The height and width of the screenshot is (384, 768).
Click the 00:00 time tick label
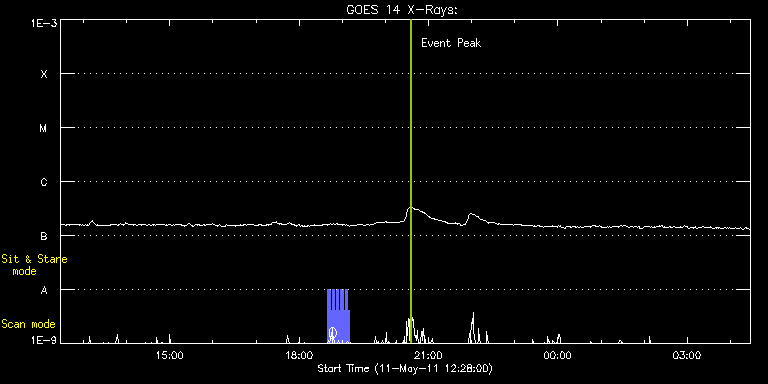coord(558,355)
